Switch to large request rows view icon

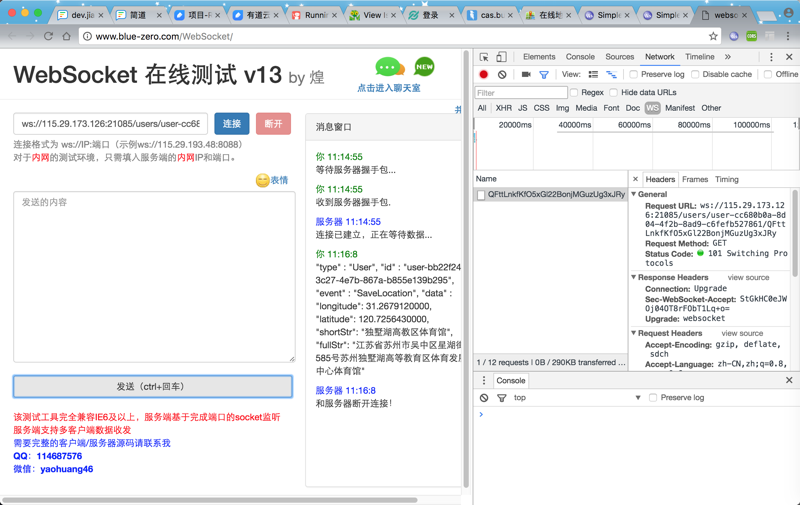[x=593, y=74]
